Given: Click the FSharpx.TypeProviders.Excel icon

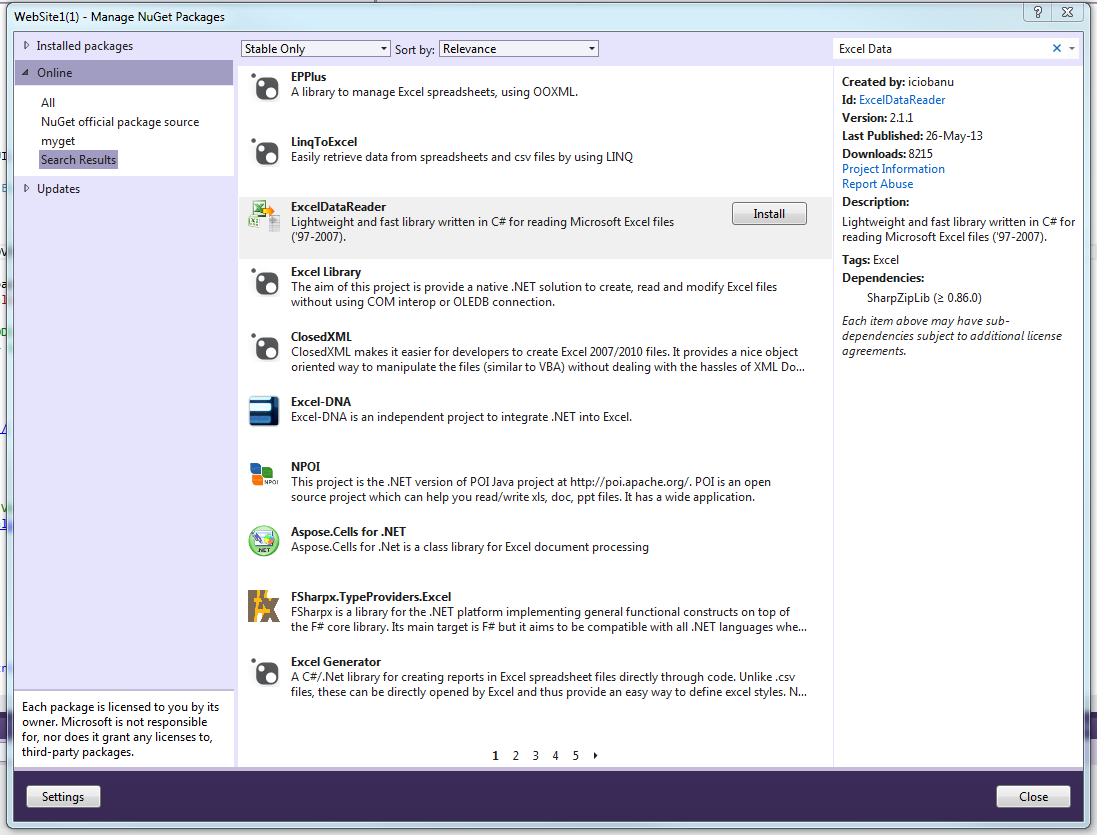Looking at the screenshot, I should click(264, 606).
